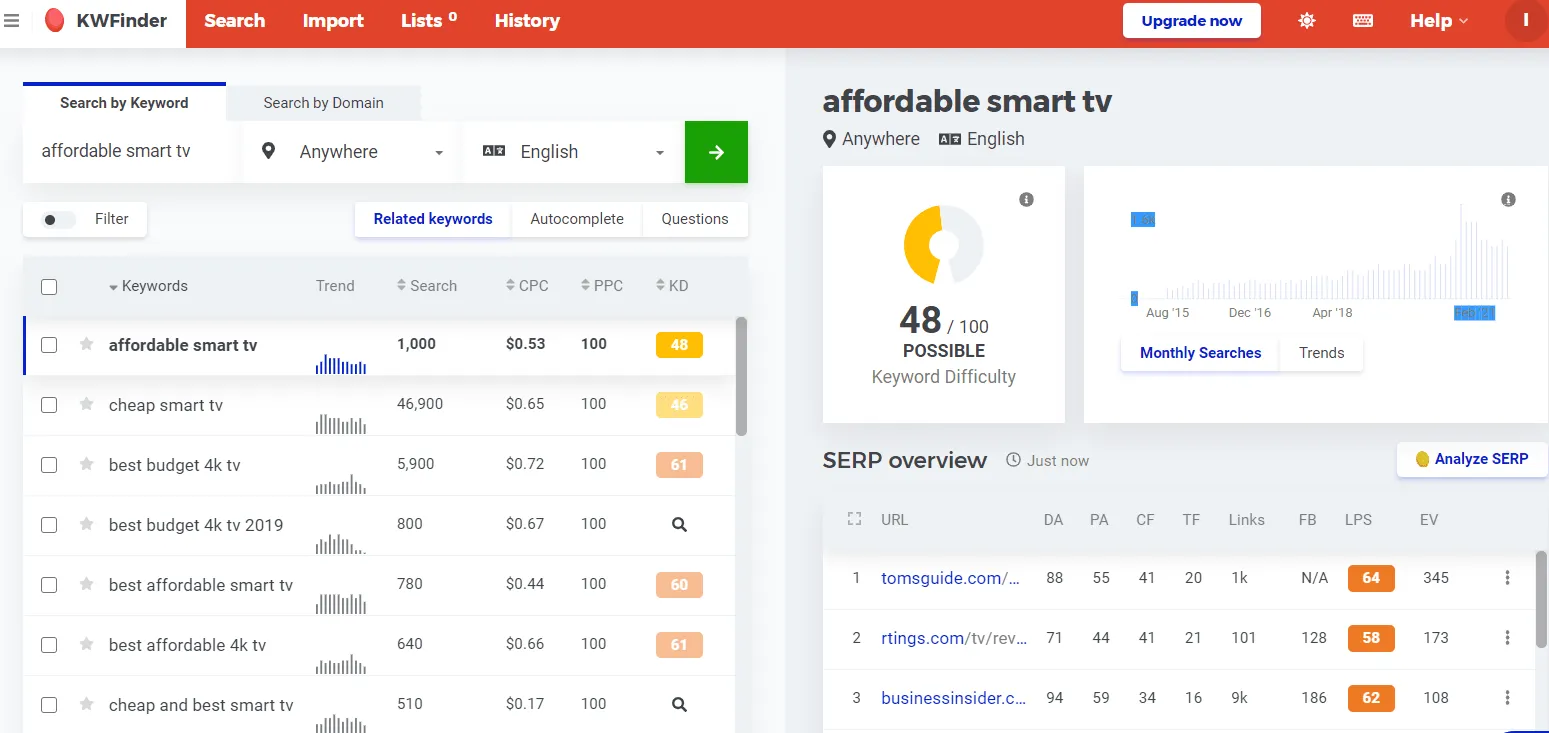Open the hamburger menu icon
Viewport: 1549px width, 733px height.
pos(12,21)
